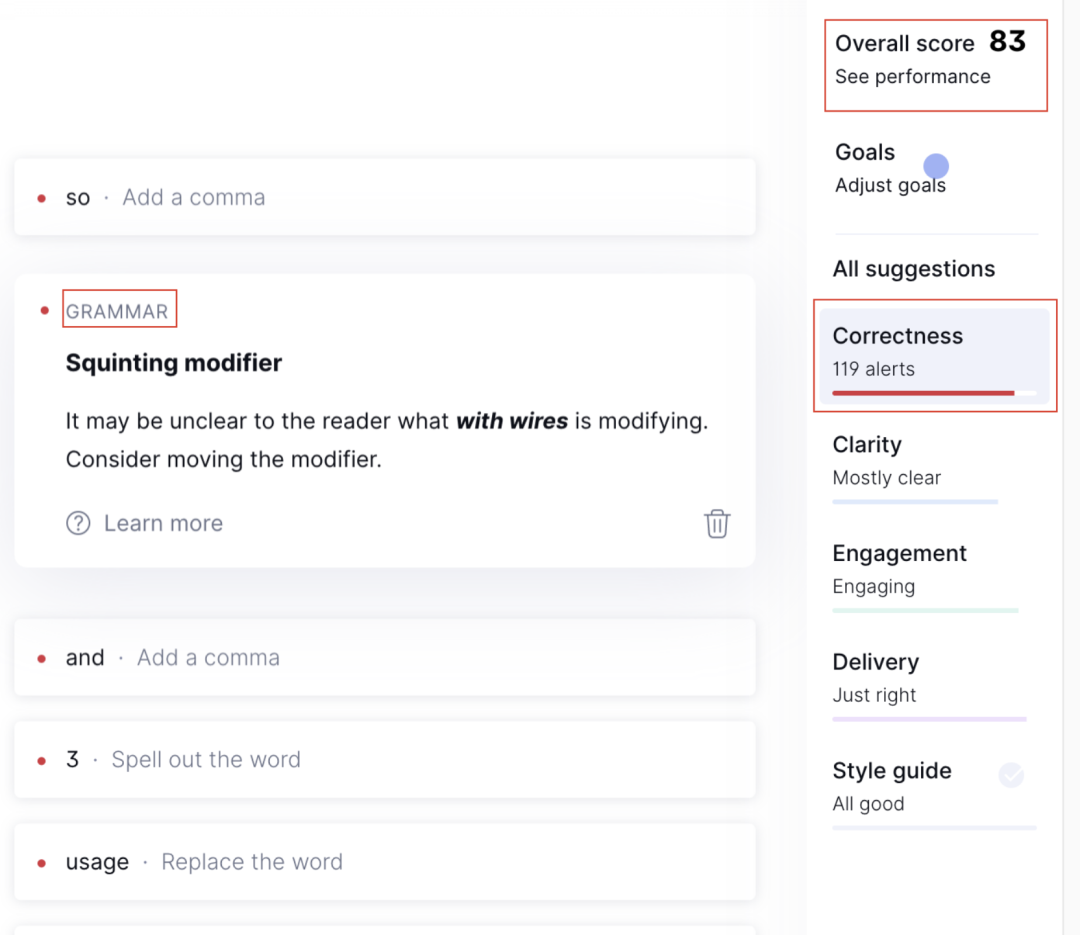Click the question mark help icon
1080x935 pixels.
(x=78, y=524)
